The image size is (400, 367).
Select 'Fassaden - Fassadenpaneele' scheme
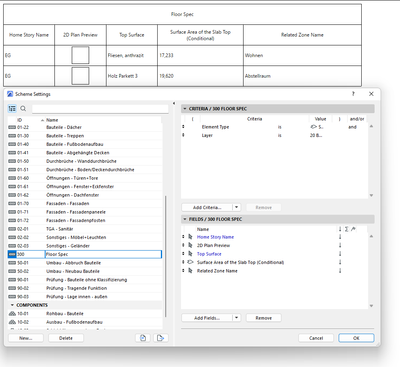(x=76, y=212)
